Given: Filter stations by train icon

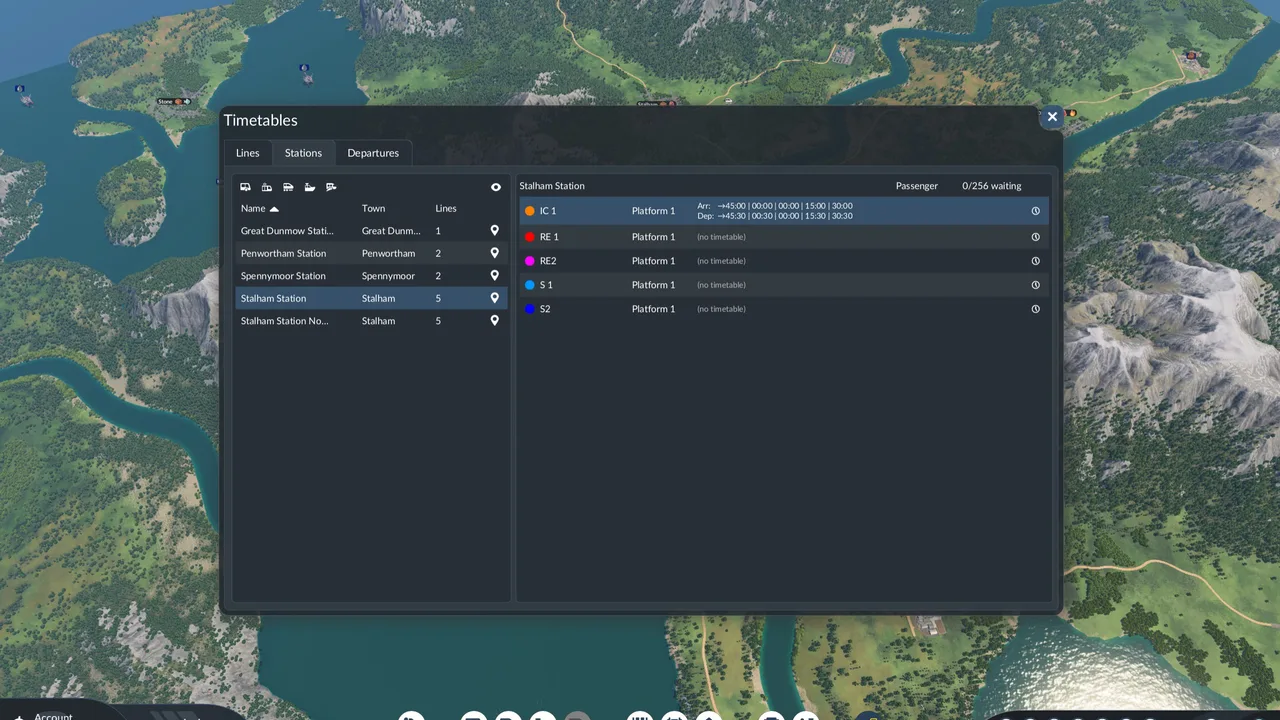Looking at the screenshot, I should (x=288, y=187).
